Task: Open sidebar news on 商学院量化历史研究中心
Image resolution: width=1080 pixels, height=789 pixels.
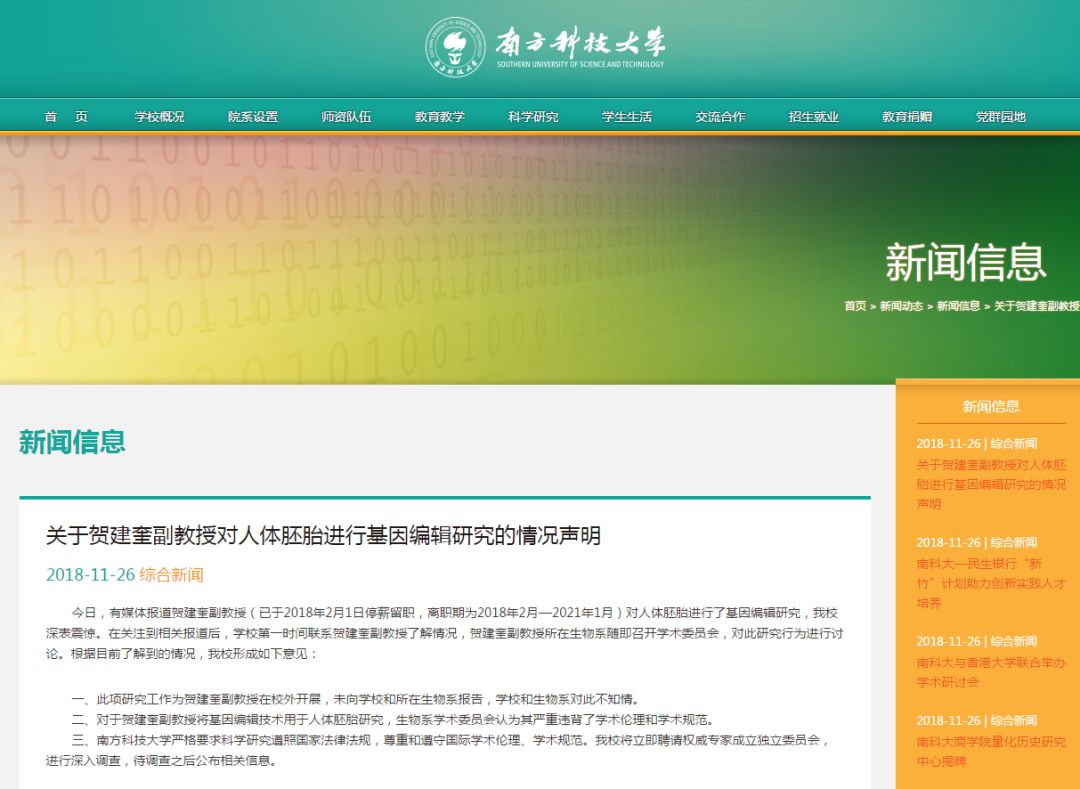Action: [990, 751]
